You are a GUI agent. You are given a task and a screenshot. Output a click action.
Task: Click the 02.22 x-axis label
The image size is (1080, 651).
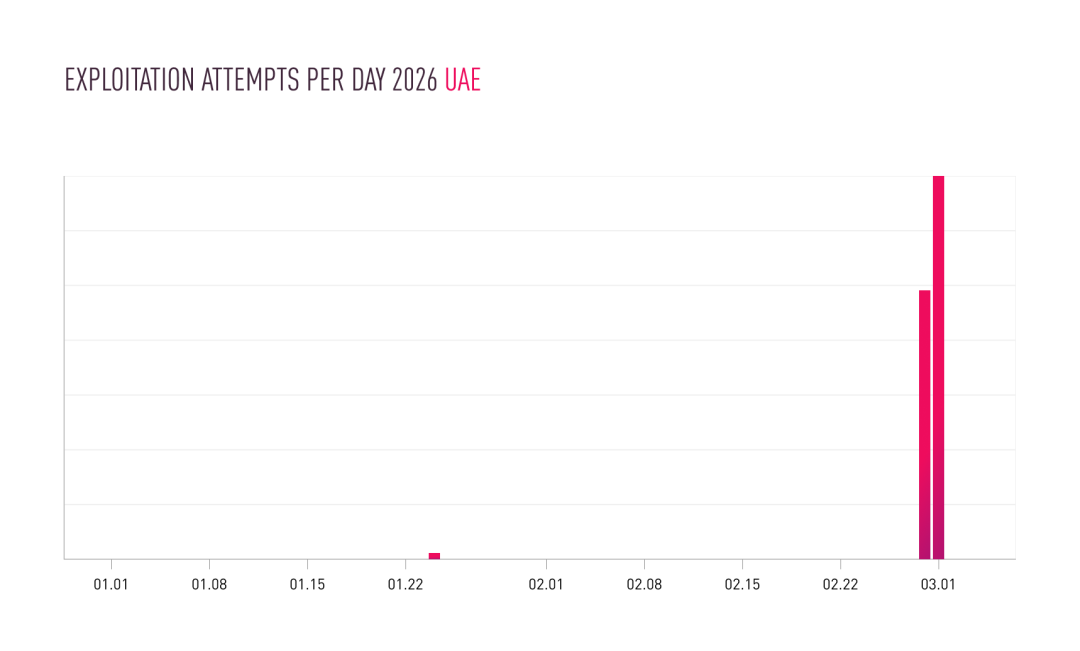pos(840,584)
